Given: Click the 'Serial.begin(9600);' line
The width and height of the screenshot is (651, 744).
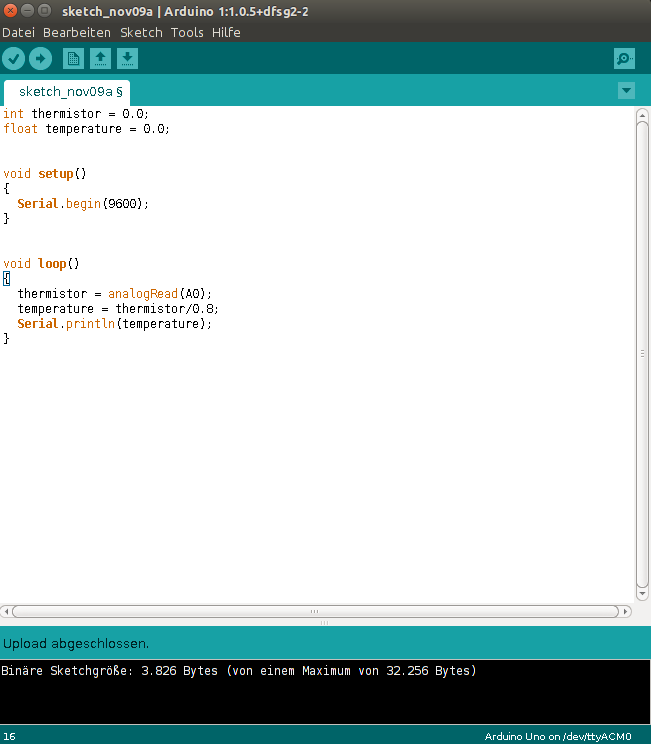Looking at the screenshot, I should [x=83, y=204].
